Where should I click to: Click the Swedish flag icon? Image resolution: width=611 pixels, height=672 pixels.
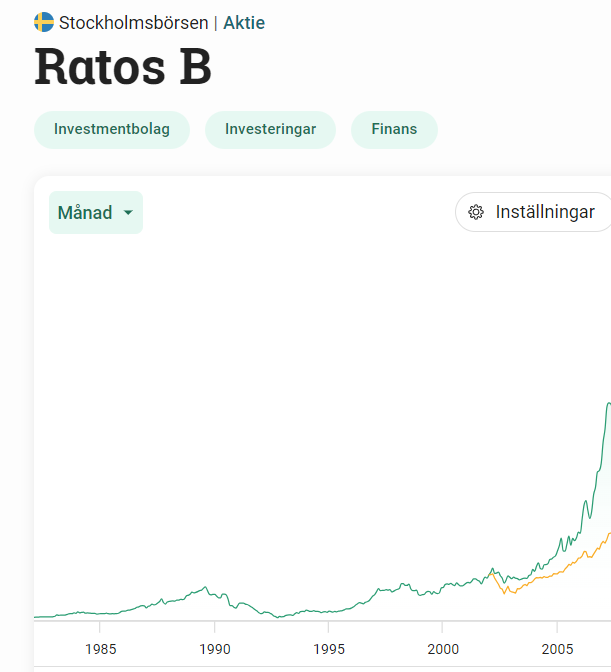click(44, 22)
